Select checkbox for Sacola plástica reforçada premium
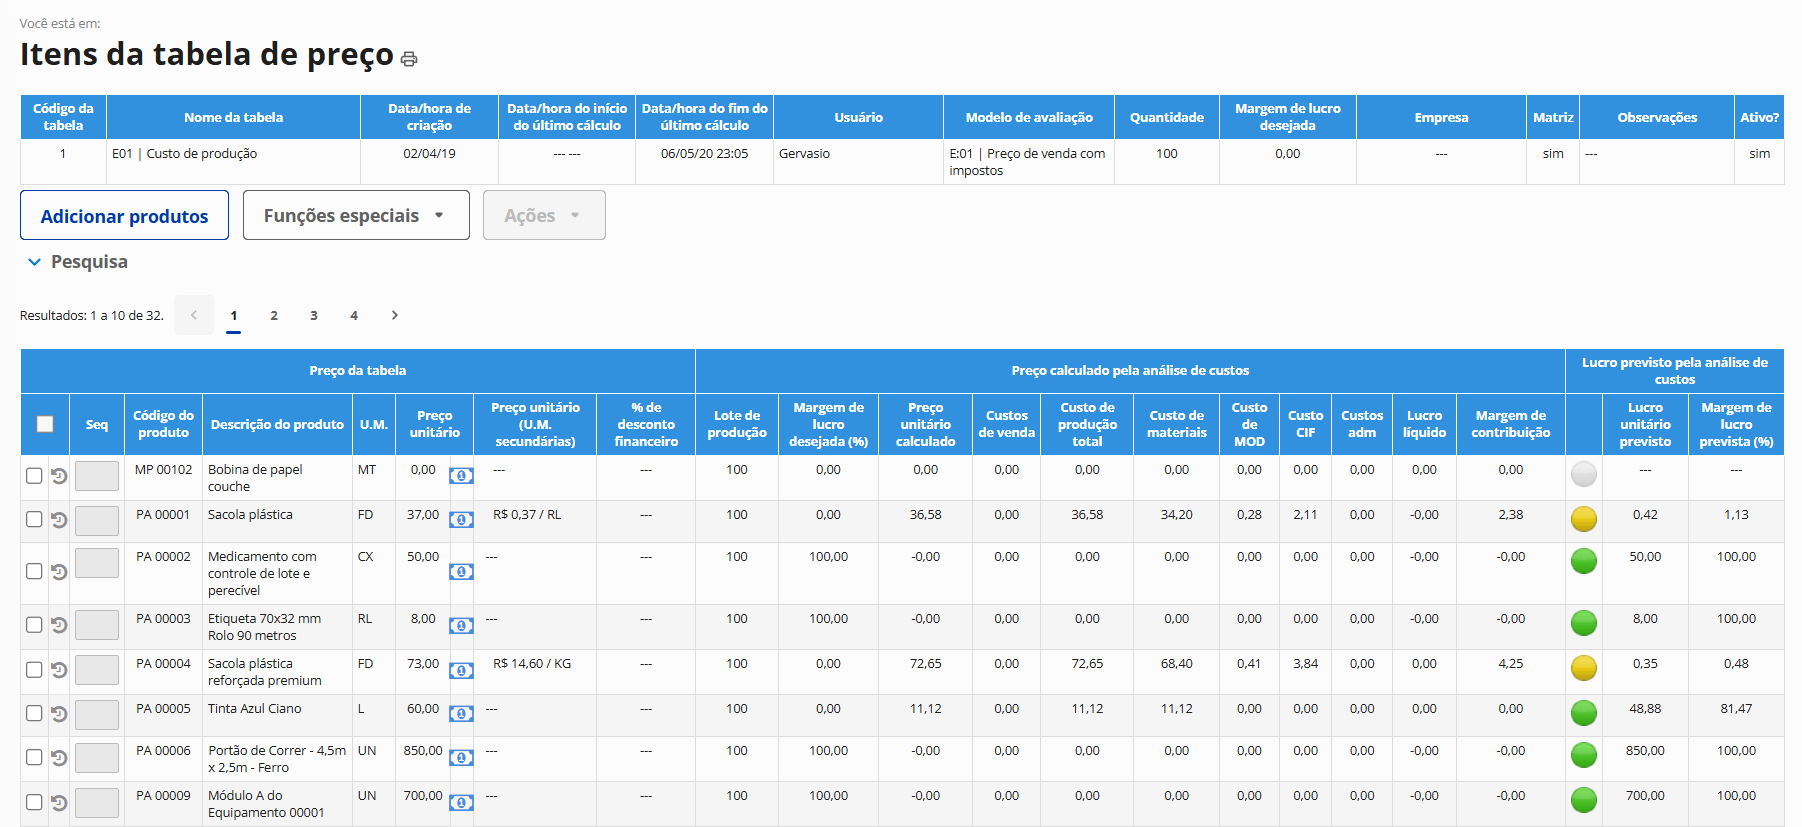This screenshot has height=827, width=1802. click(x=34, y=669)
